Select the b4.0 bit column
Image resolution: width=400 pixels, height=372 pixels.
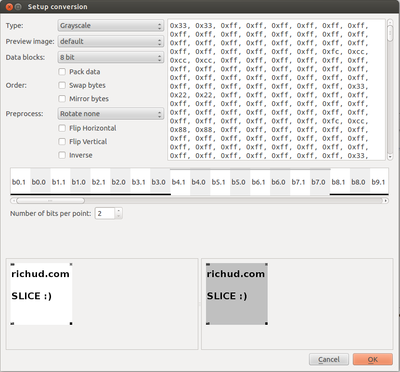(x=199, y=182)
